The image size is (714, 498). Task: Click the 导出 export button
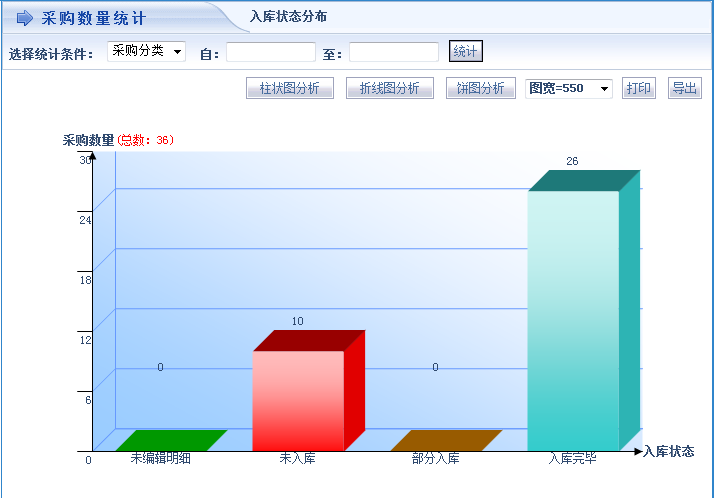pos(685,88)
